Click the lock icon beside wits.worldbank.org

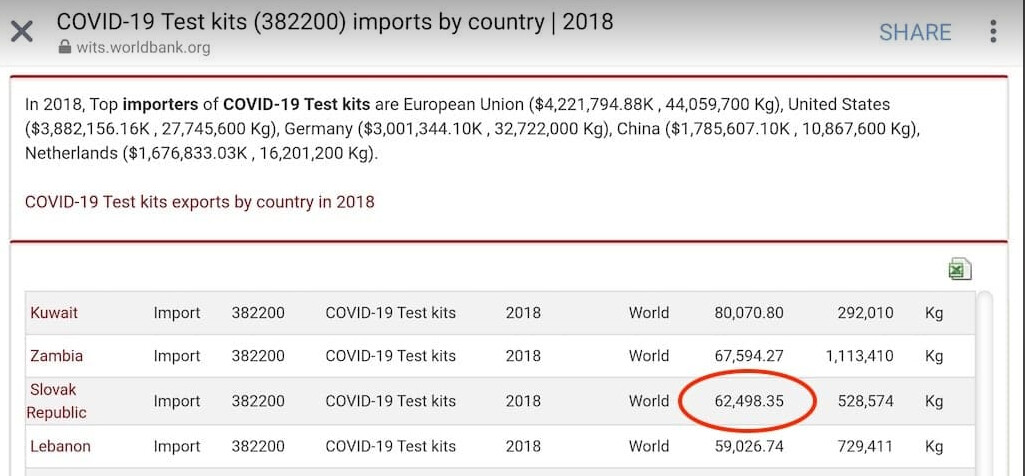pyautogui.click(x=65, y=47)
